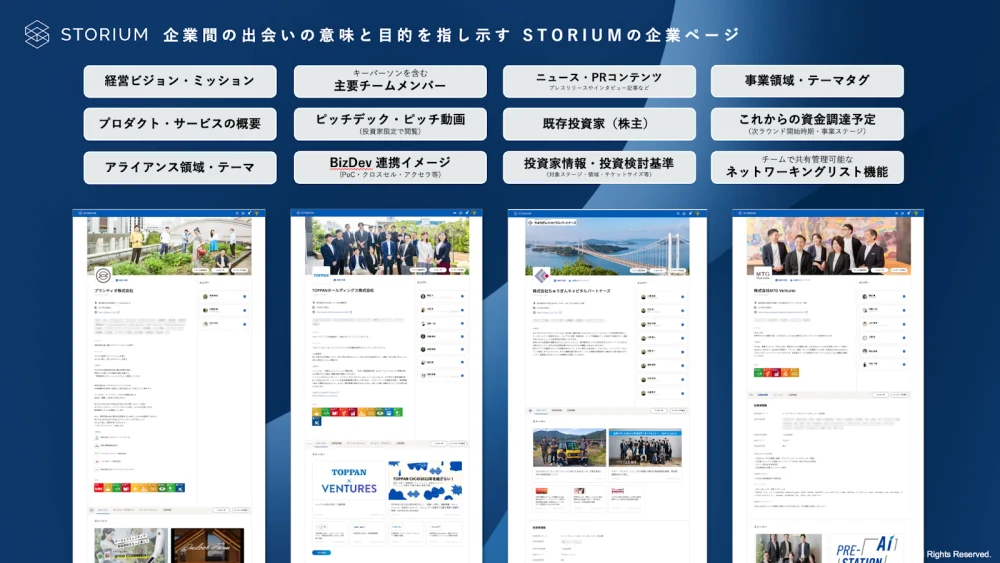1000x563 pixels.
Task: Open the MTG Ventures team cover photo
Action: pyautogui.click(x=828, y=245)
